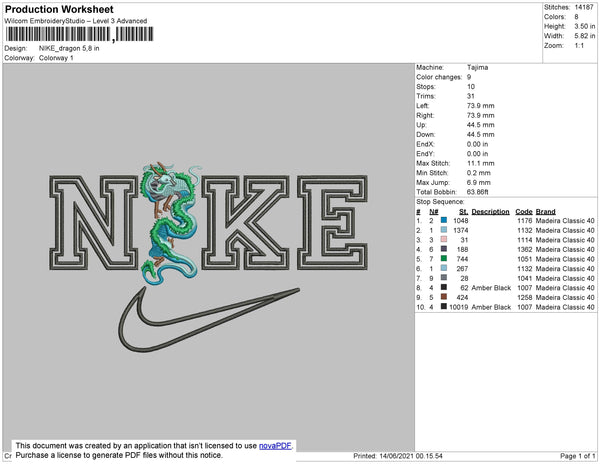The image size is (600, 464).
Task: Click the Height value '3.50 in'
Action: [585, 26]
